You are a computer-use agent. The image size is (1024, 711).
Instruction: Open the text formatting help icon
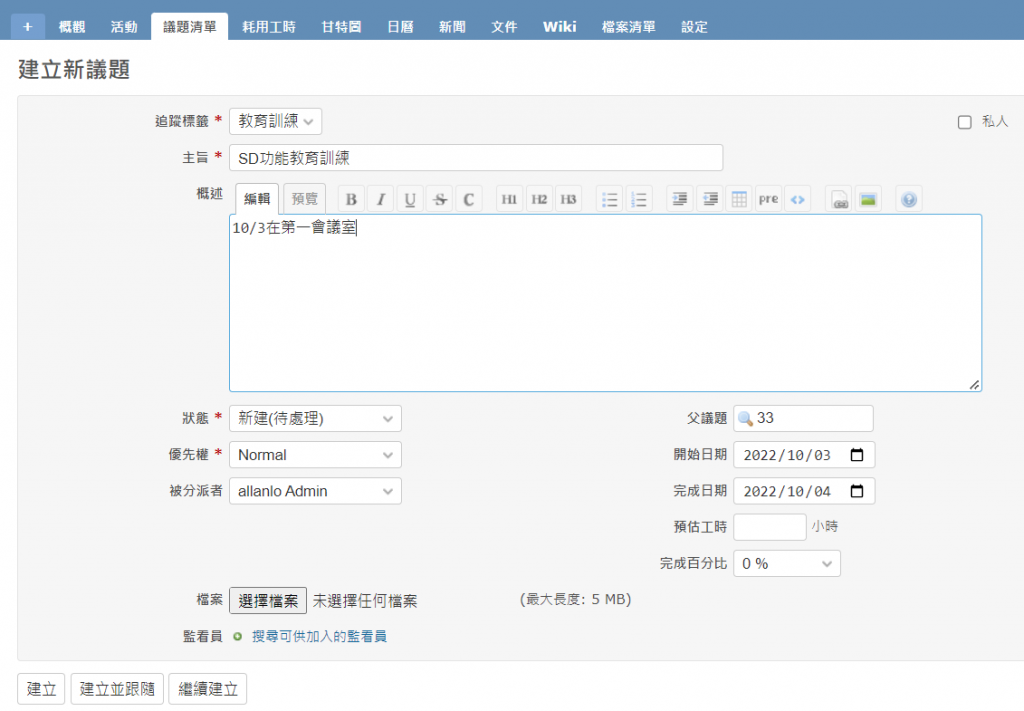point(908,199)
